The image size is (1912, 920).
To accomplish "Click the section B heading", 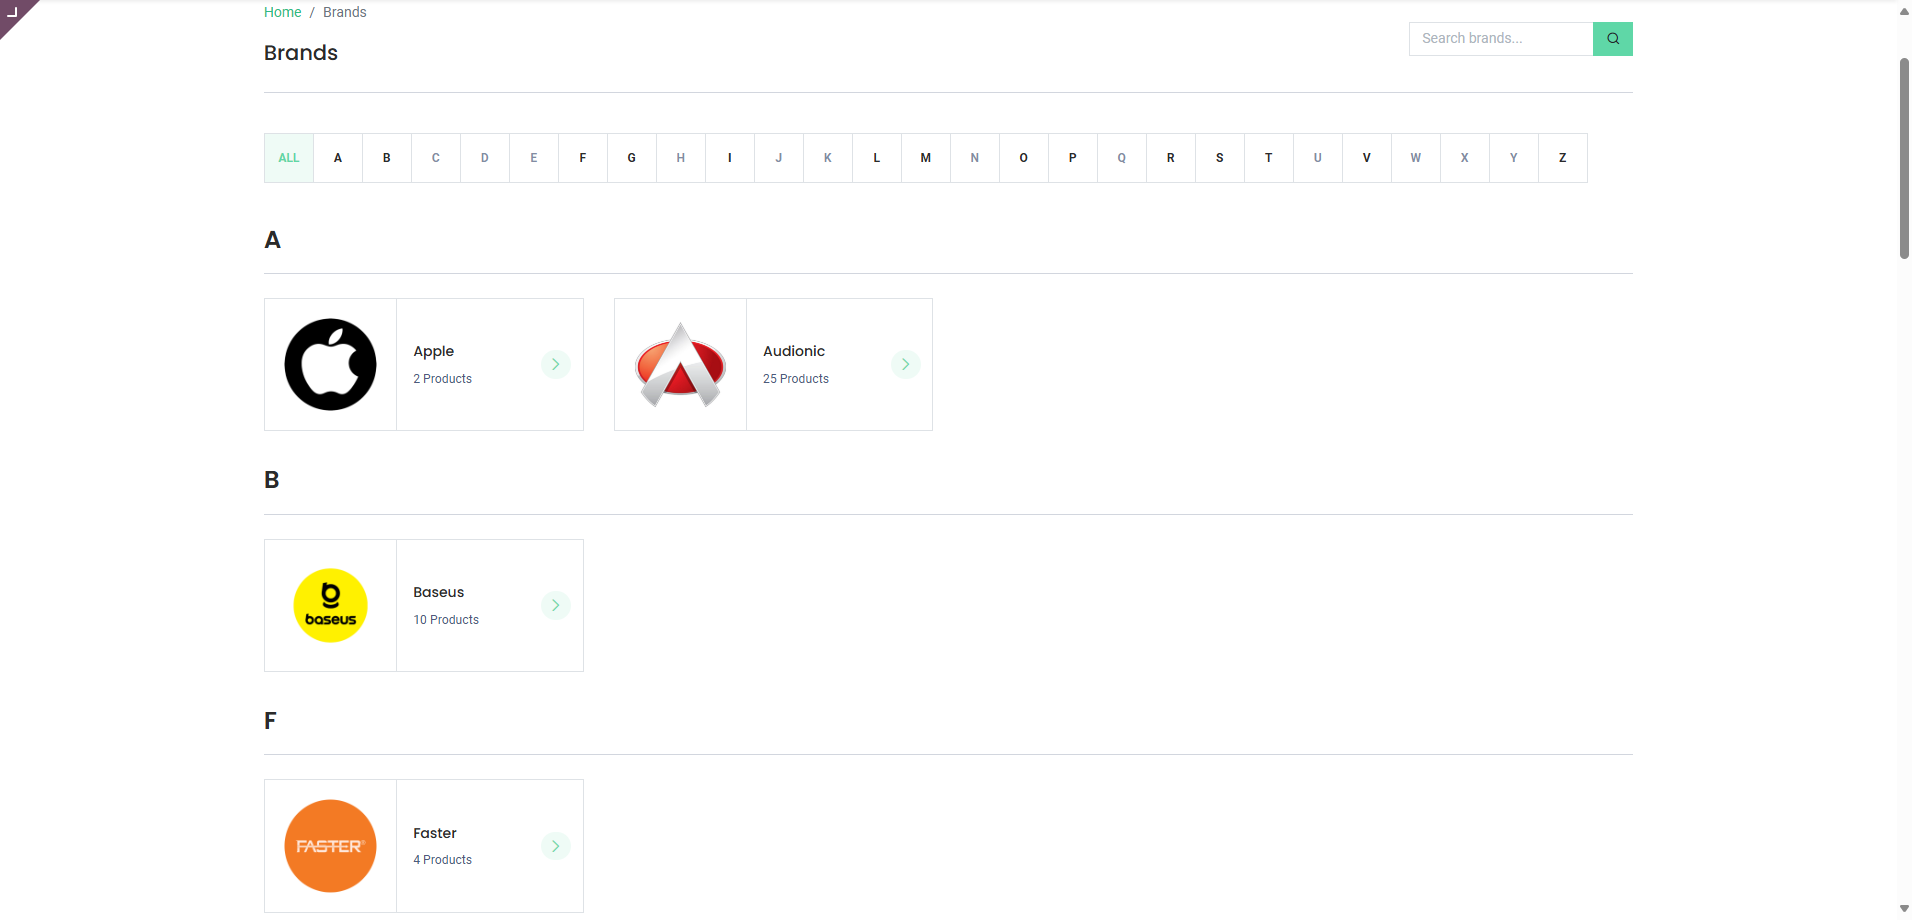I will (271, 480).
